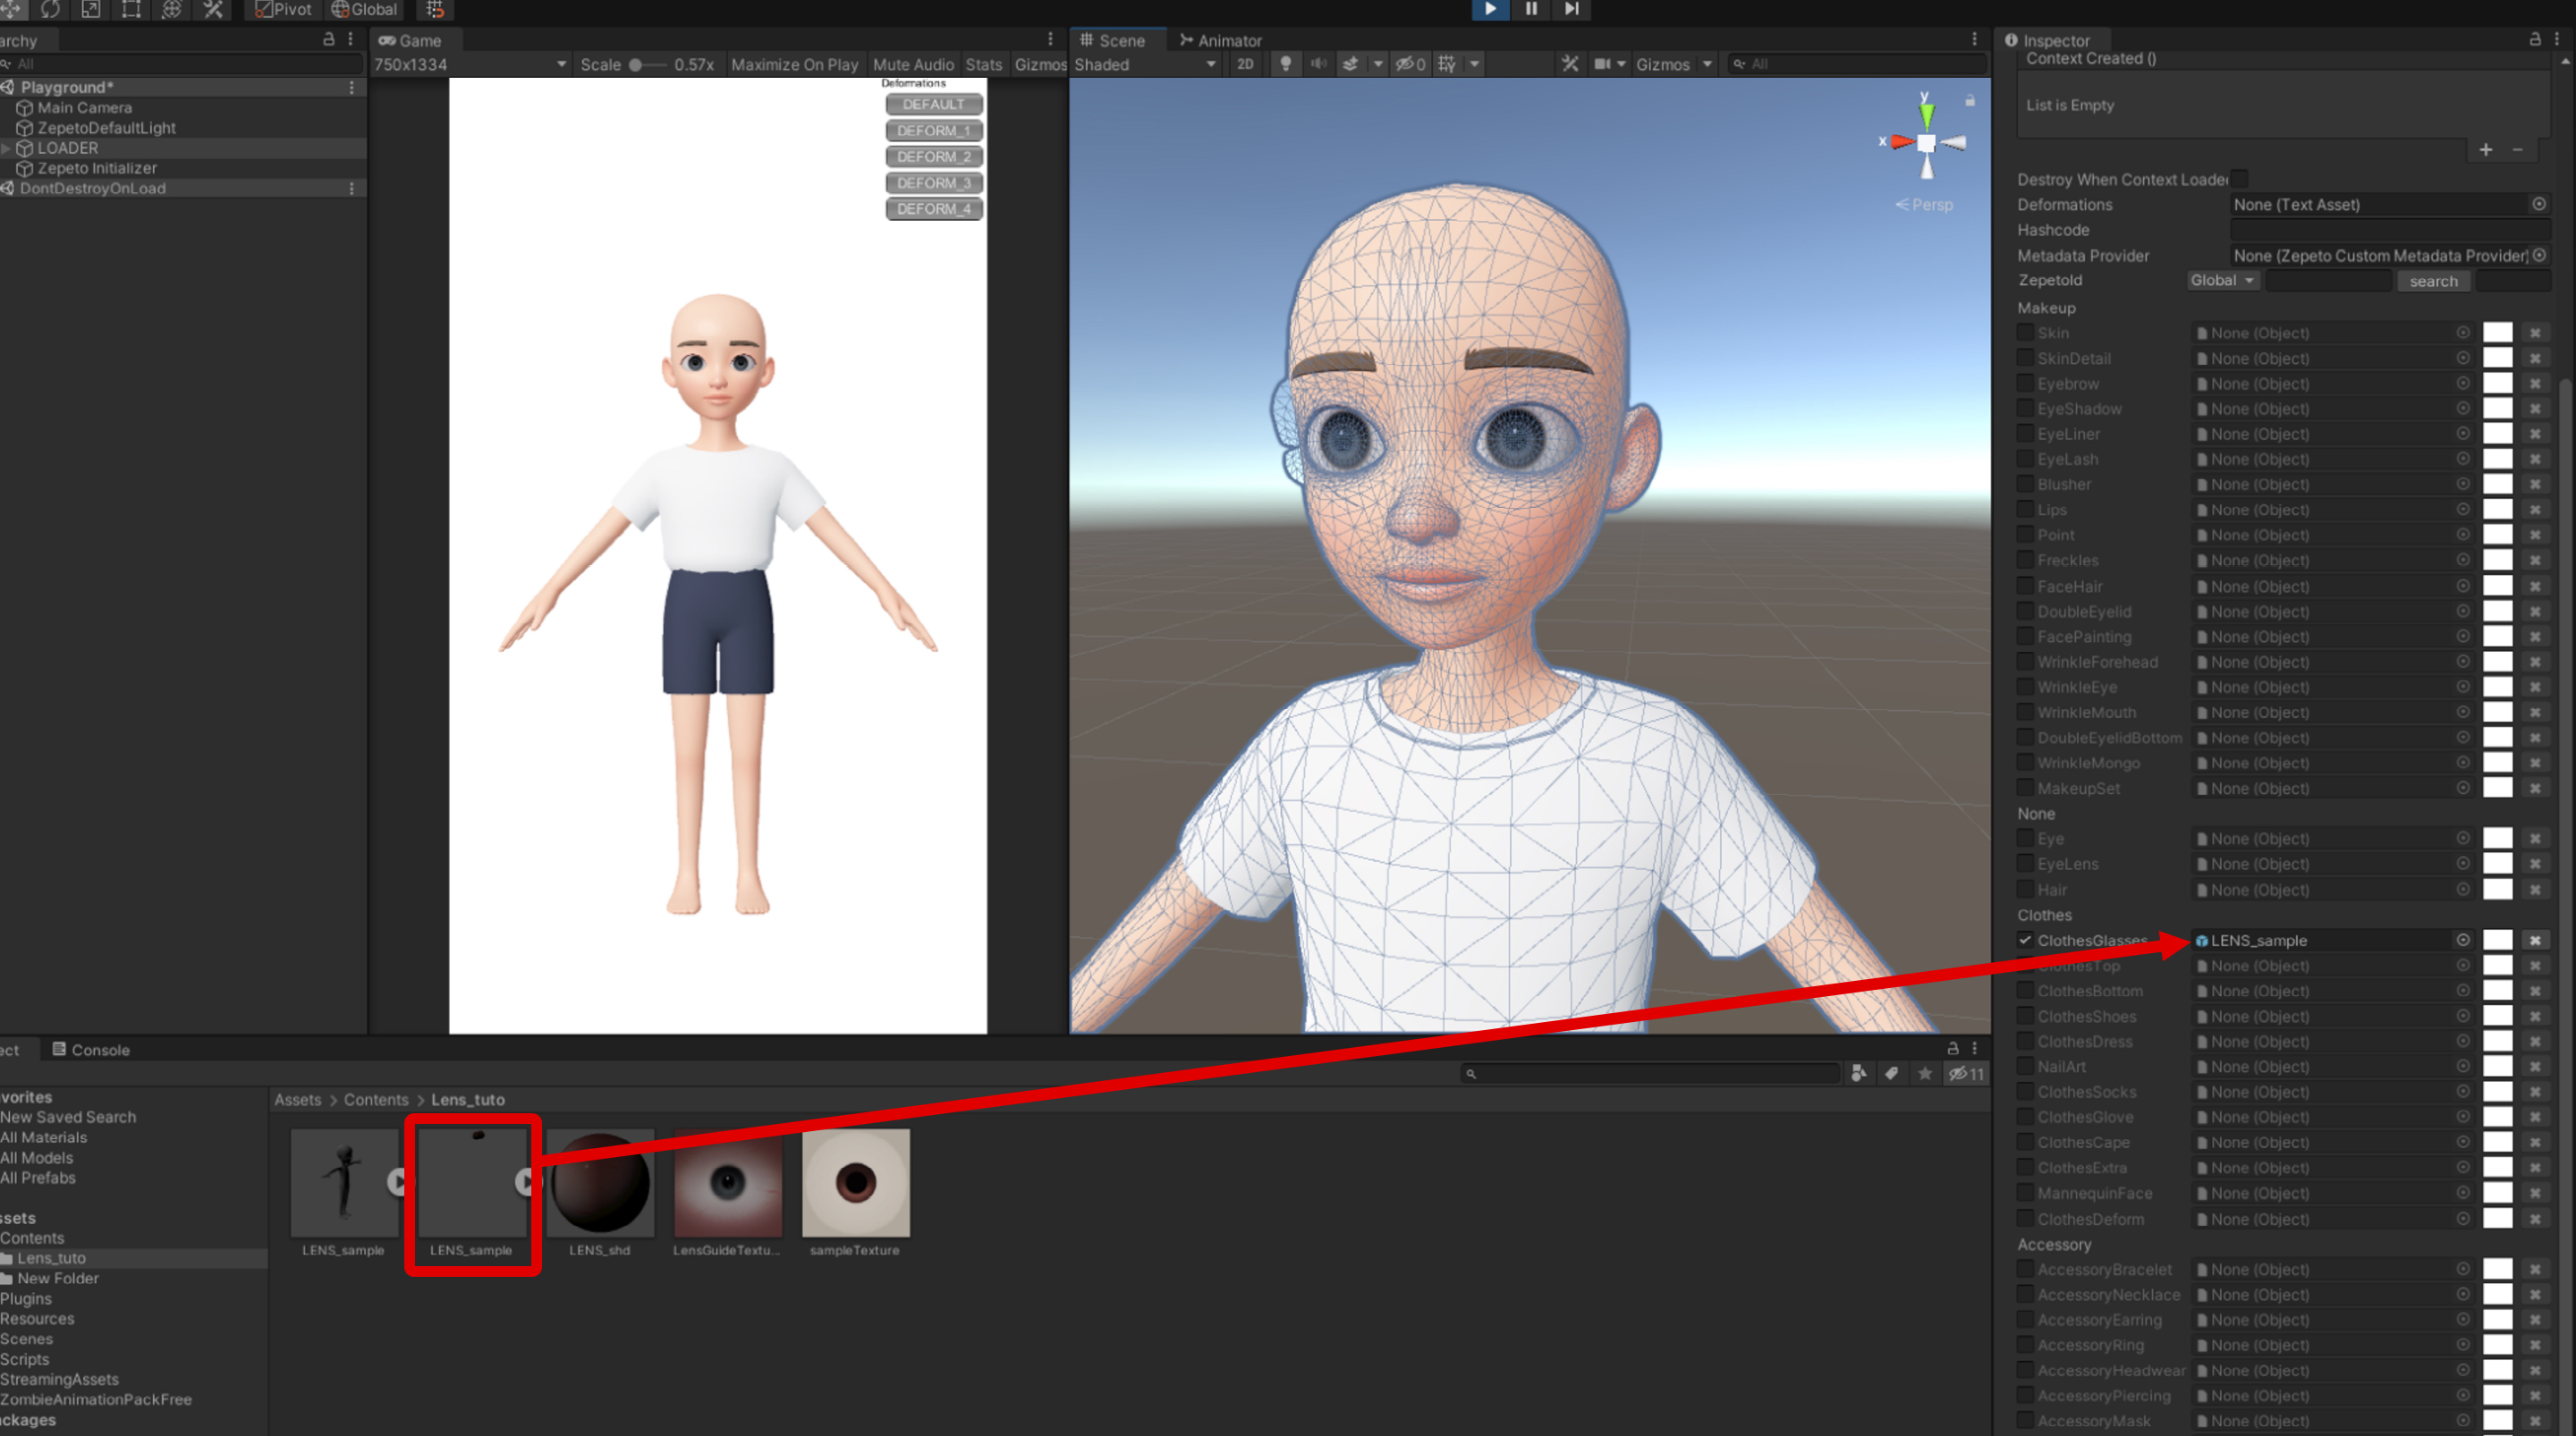Viewport: 2576px width, 1436px height.
Task: Click the Game view Scale slider
Action: pos(637,64)
